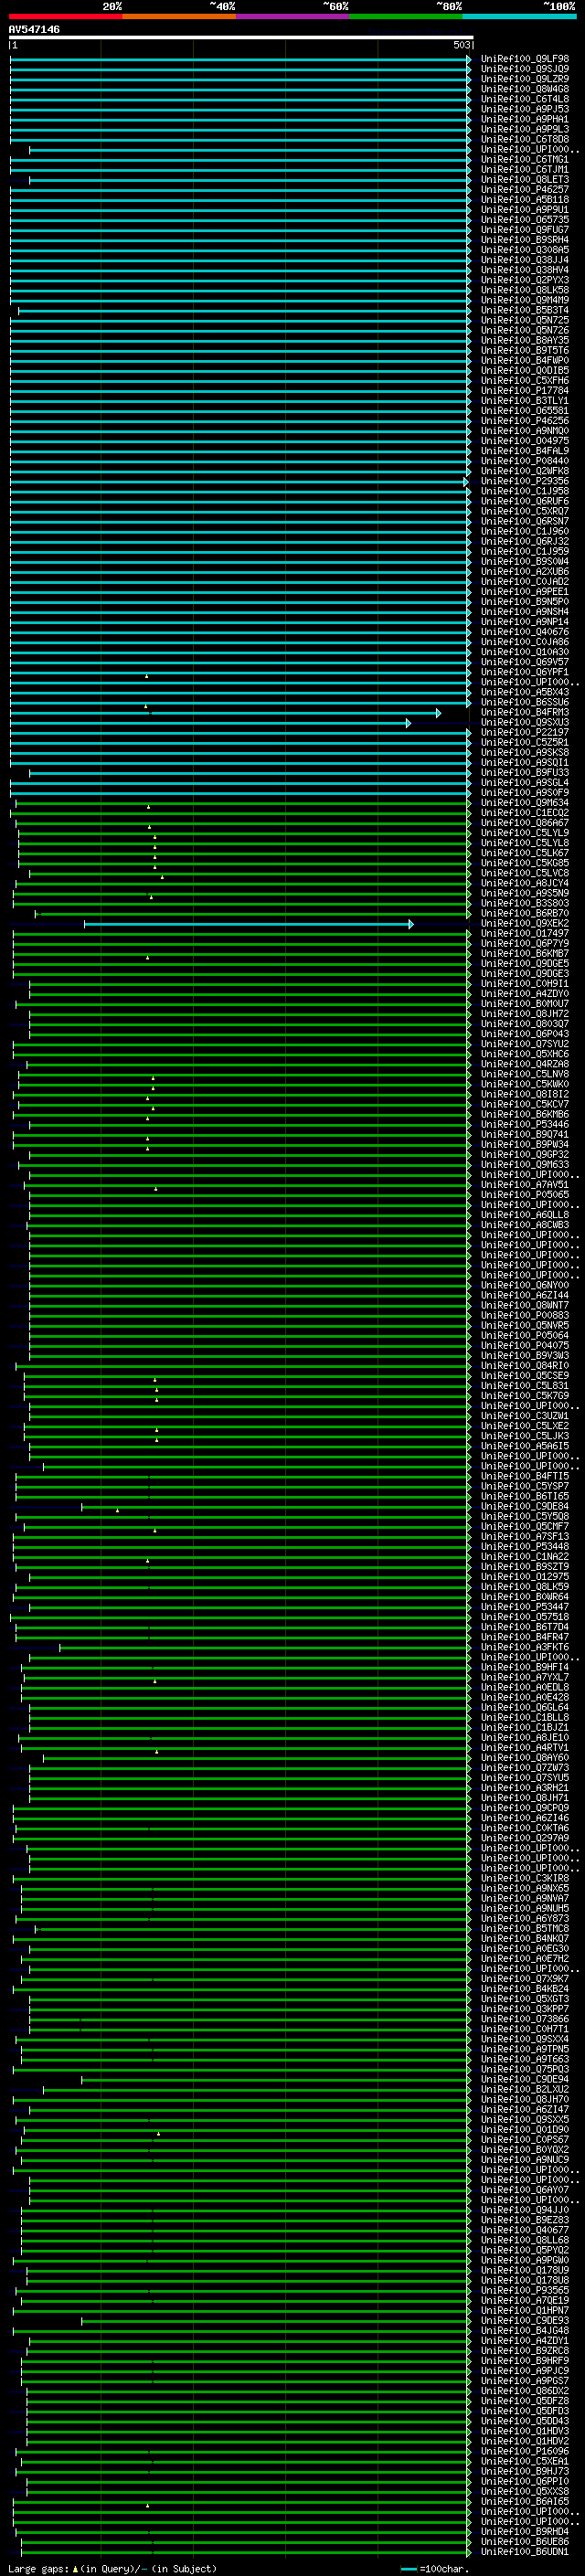This screenshot has width=585, height=2576.
Task: Choose the UniRef100_Q6P7Y9 row label
Action: (x=524, y=944)
